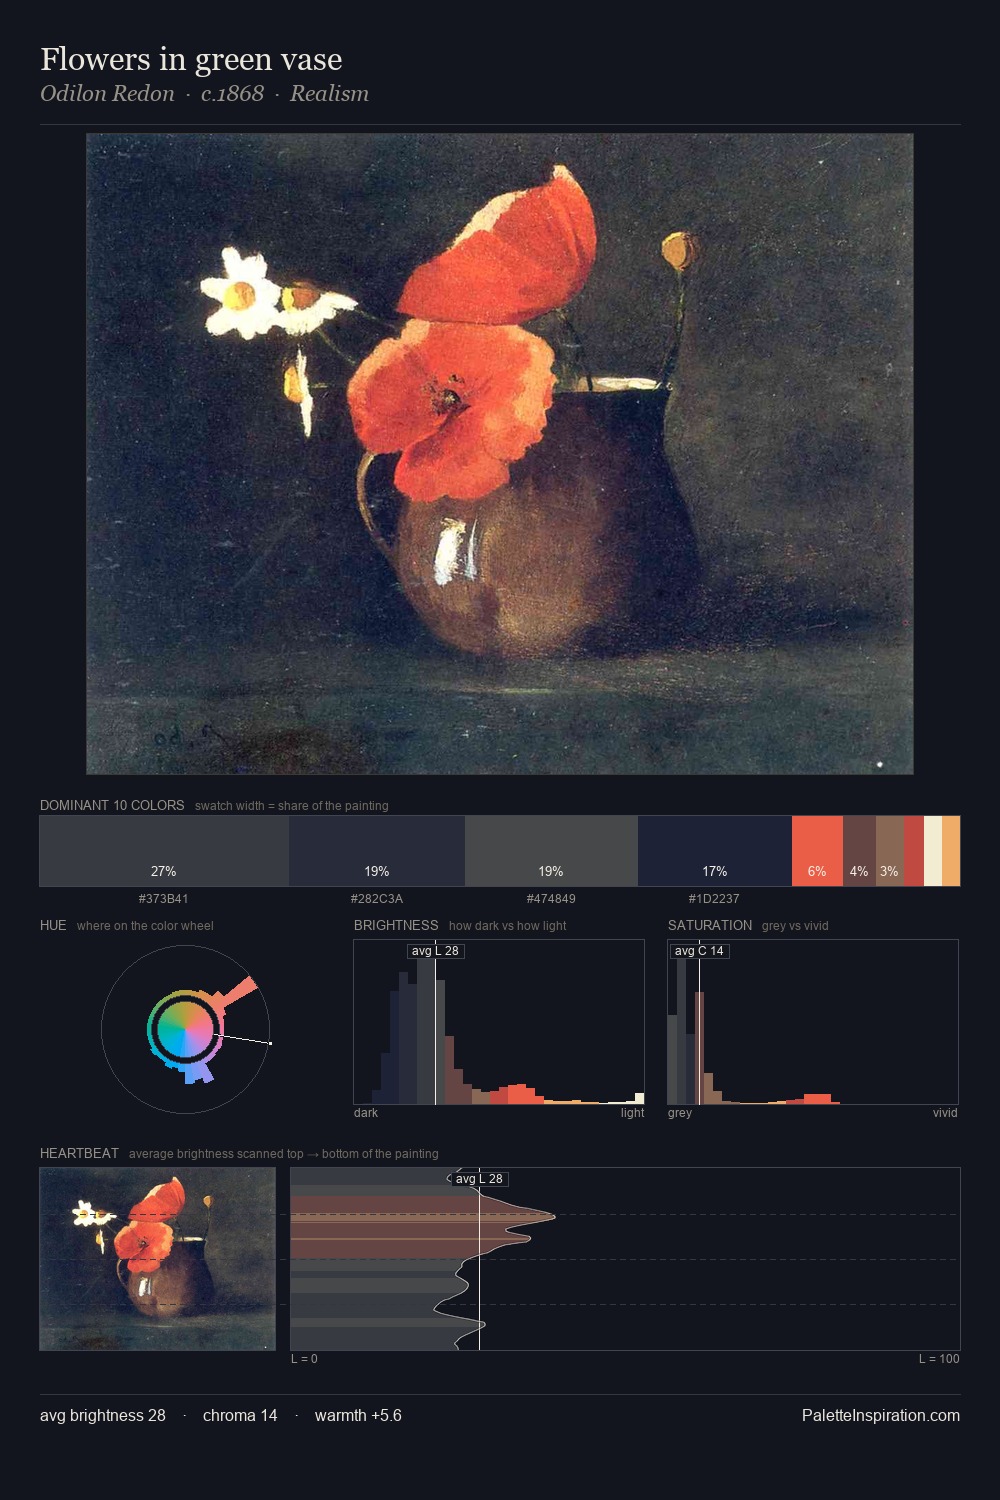Click the warmth +5.6 footer stat
This screenshot has height=1500, width=1000.
358,1415
